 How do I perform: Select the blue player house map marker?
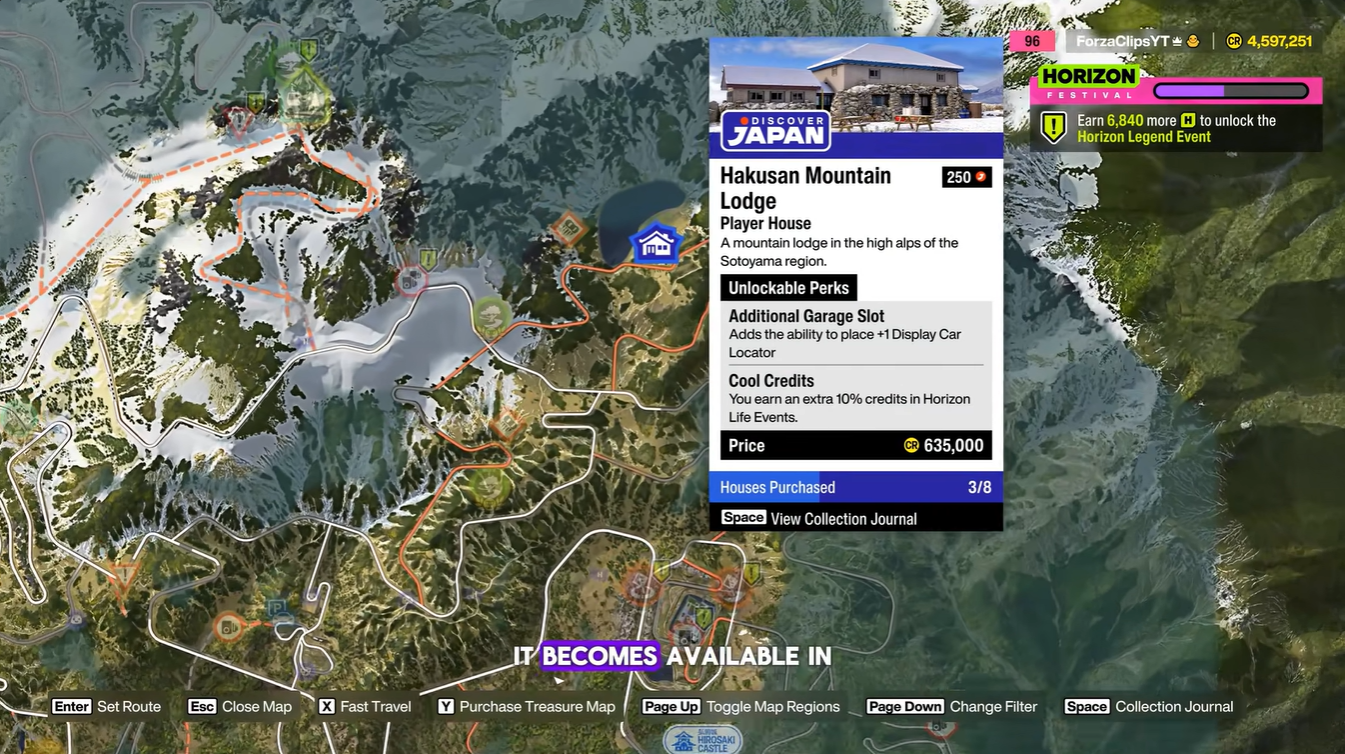tap(656, 243)
